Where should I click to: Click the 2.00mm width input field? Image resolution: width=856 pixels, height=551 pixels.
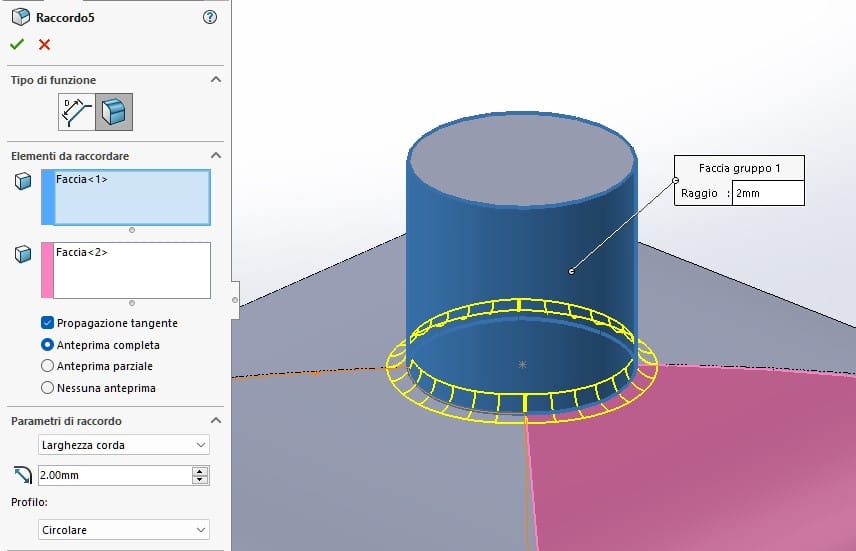[115, 475]
